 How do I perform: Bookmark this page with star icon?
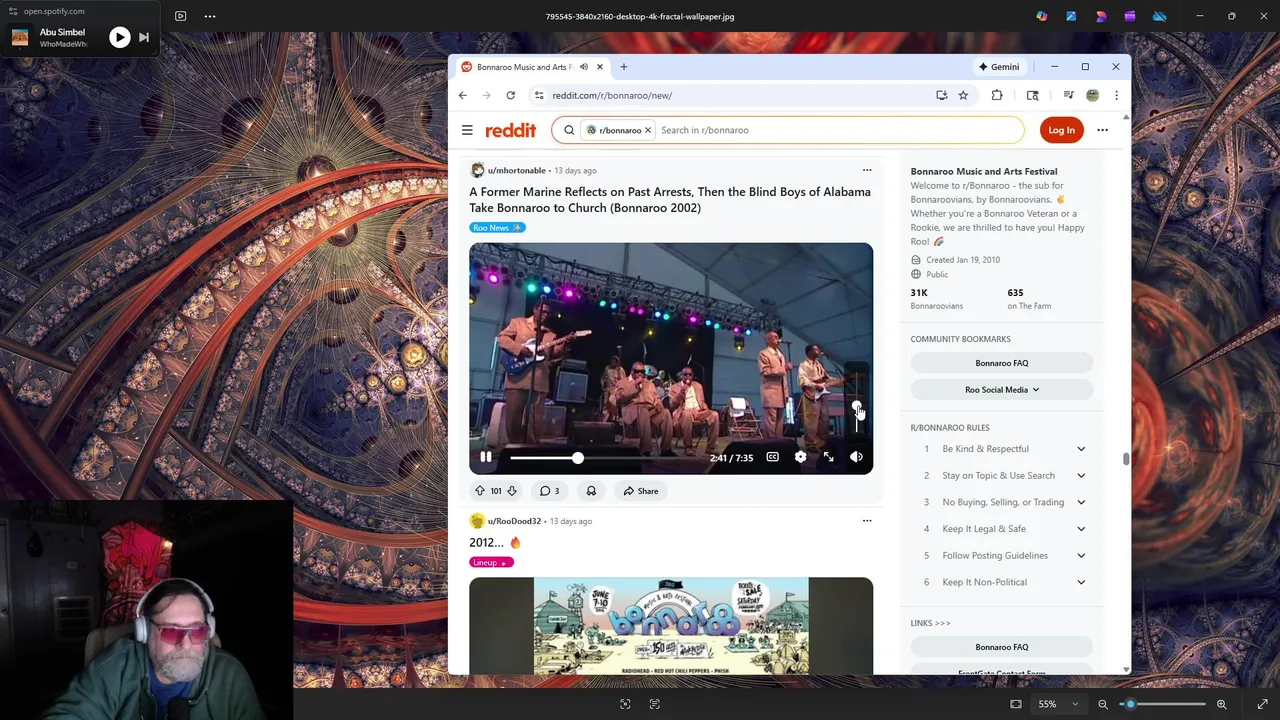click(963, 95)
